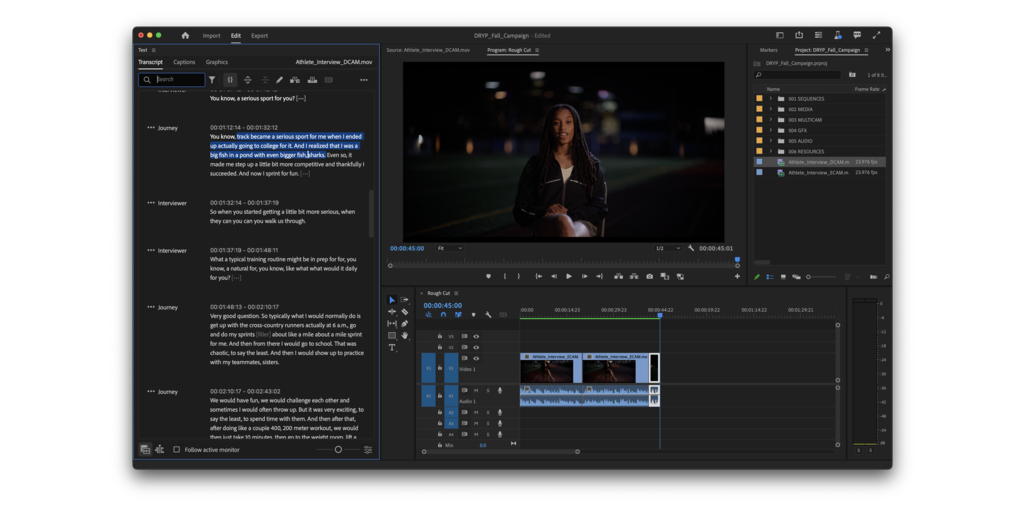
Task: Adjust the transcript text size slider
Action: point(338,450)
